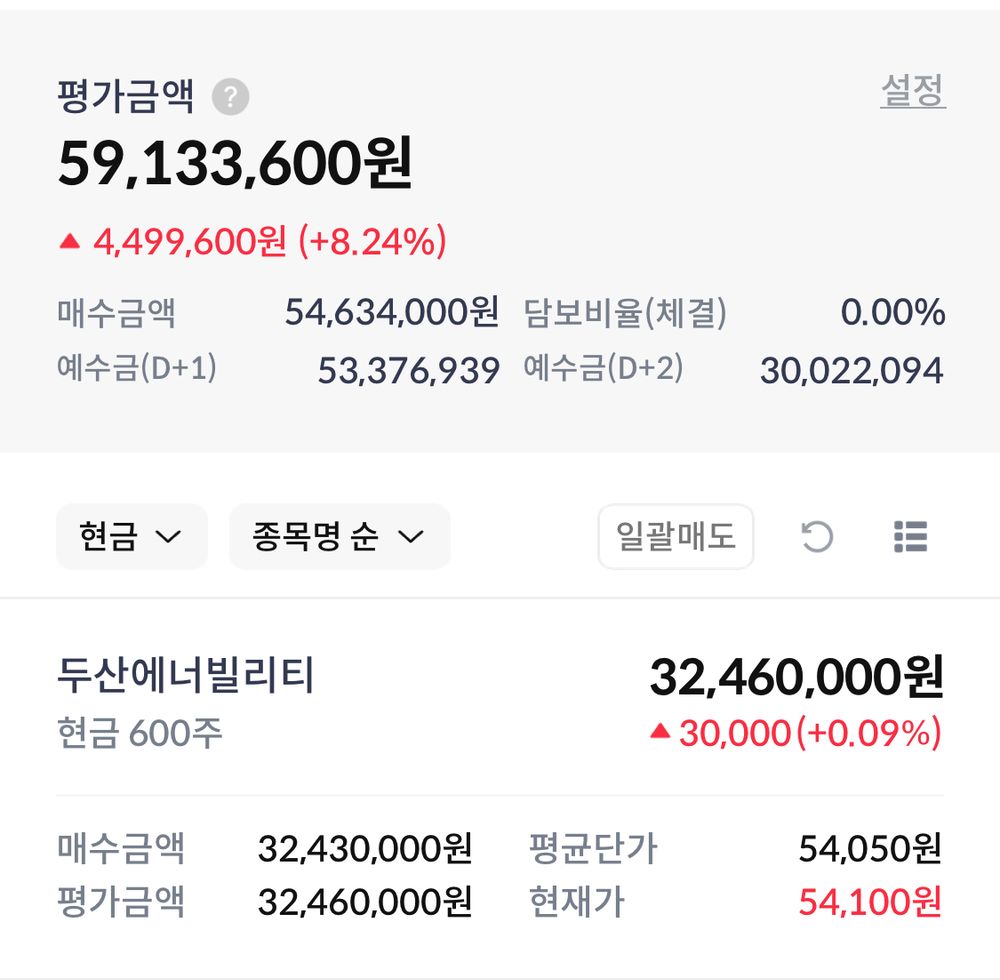Click the 담보비율(체결) label

point(625,313)
